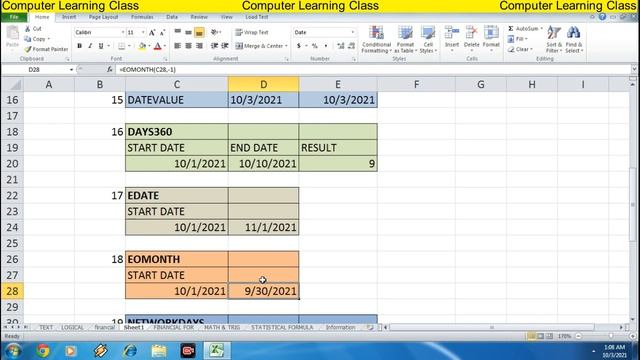
Task: Click the Excel icon on the taskbar
Action: [216, 351]
